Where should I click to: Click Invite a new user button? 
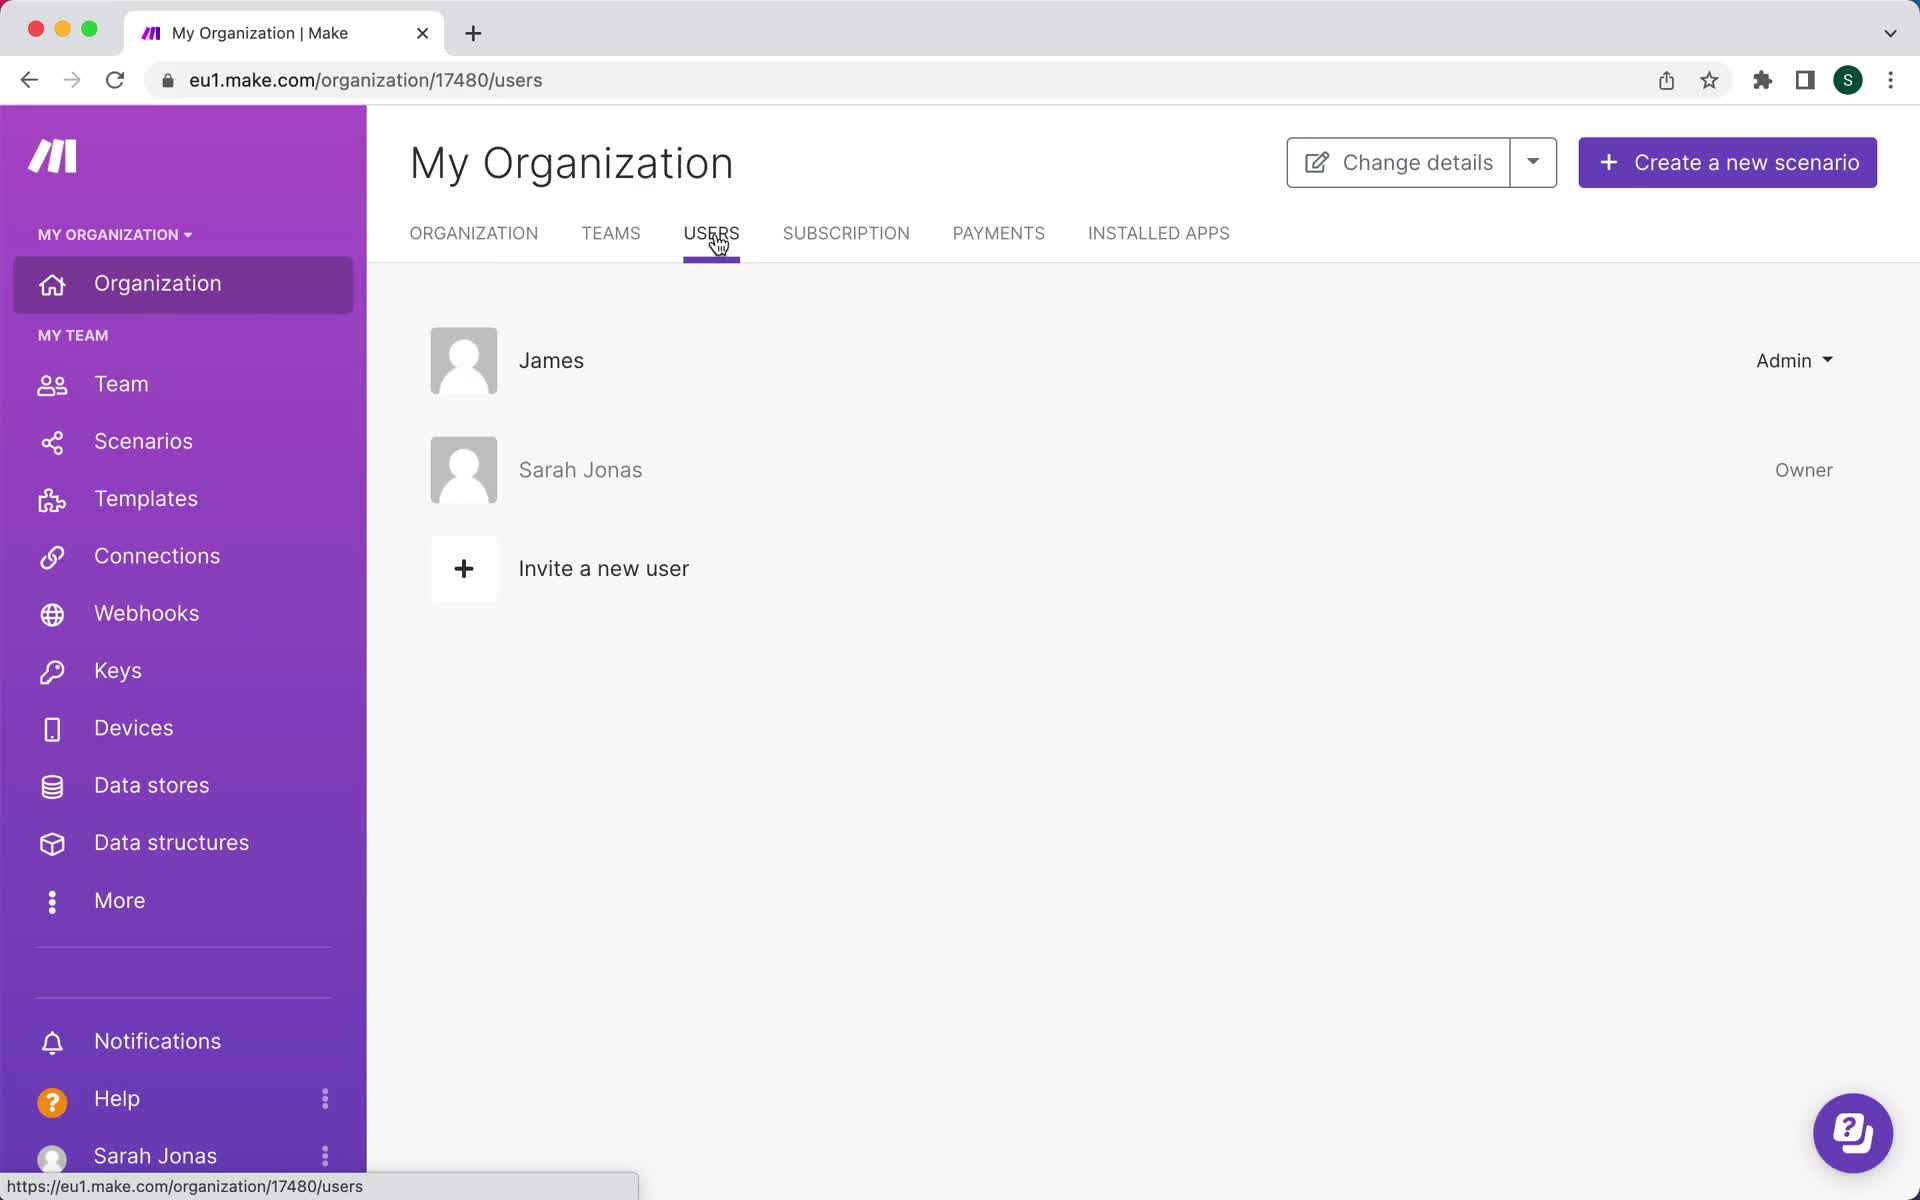601,567
